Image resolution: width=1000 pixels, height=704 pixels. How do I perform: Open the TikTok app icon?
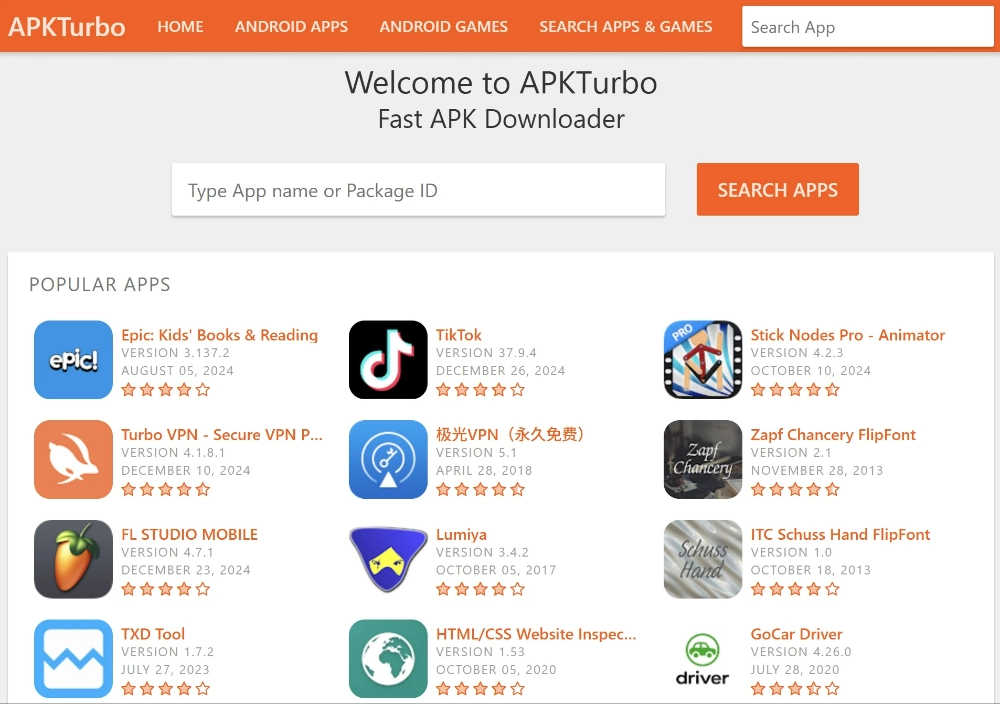tap(387, 359)
